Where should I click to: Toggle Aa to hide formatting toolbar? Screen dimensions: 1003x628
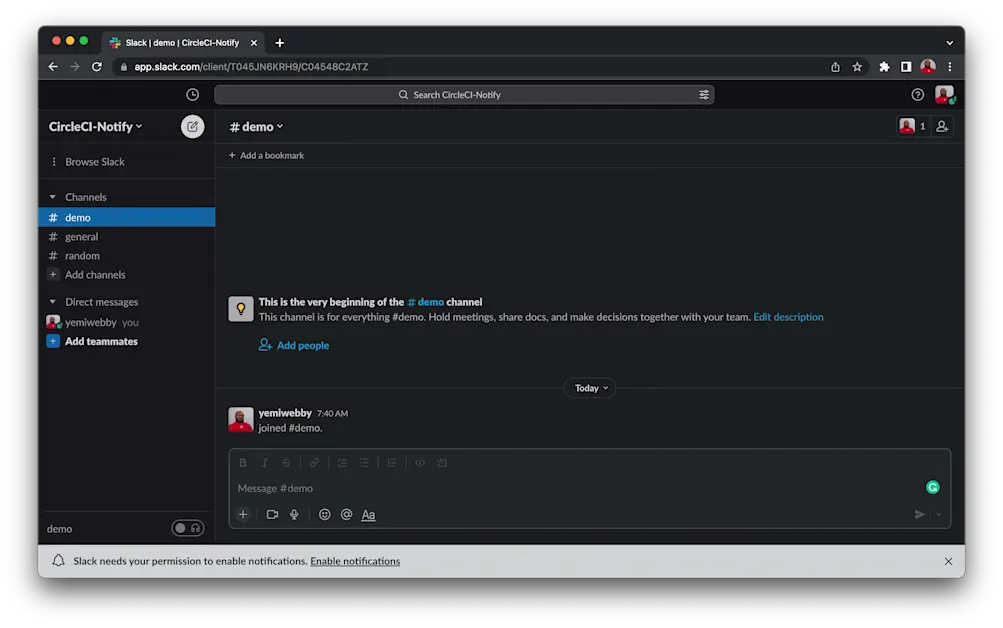(367, 514)
